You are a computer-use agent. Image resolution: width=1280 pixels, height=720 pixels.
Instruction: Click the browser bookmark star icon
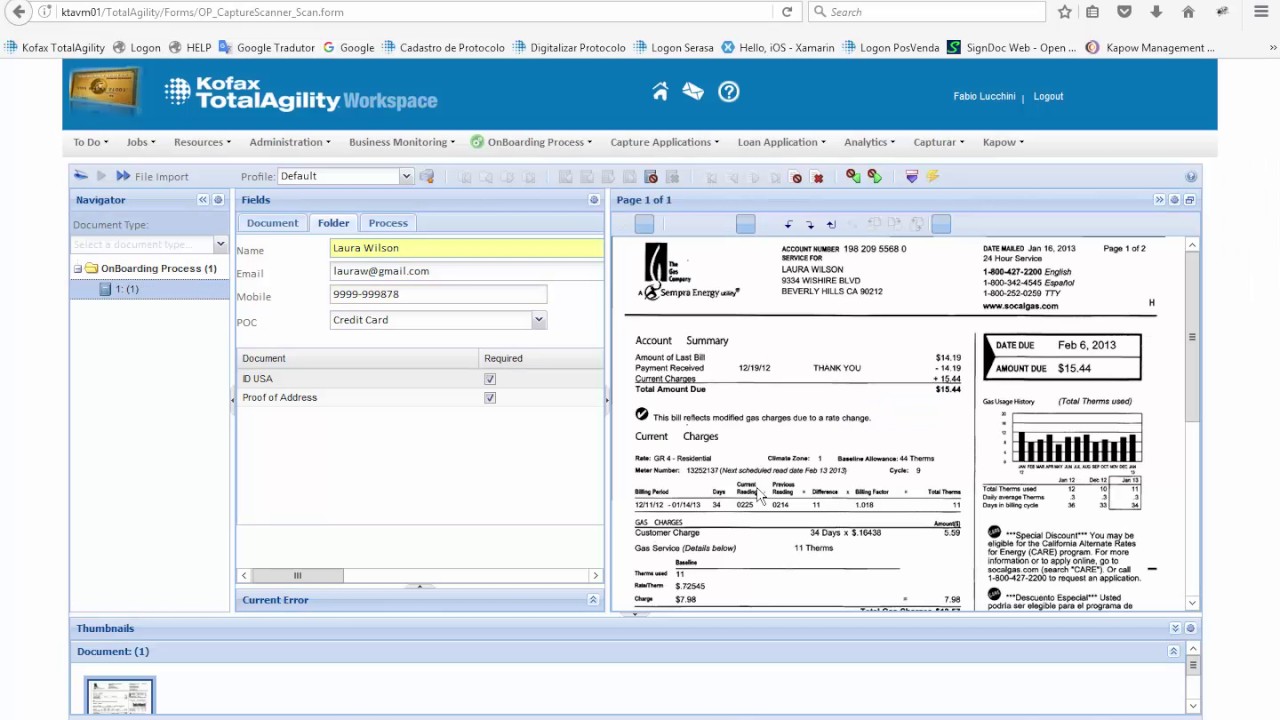click(x=1065, y=12)
